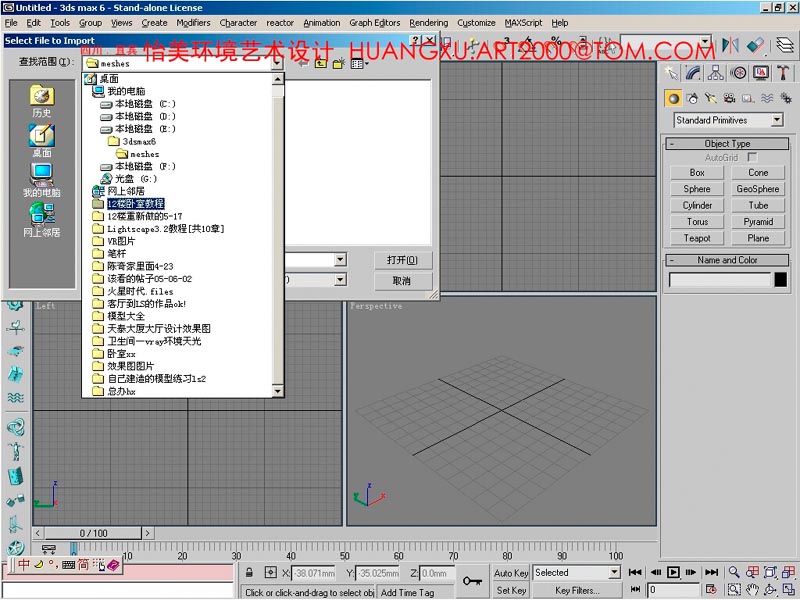
Task: Click the Cylinder primitive button
Action: click(697, 206)
